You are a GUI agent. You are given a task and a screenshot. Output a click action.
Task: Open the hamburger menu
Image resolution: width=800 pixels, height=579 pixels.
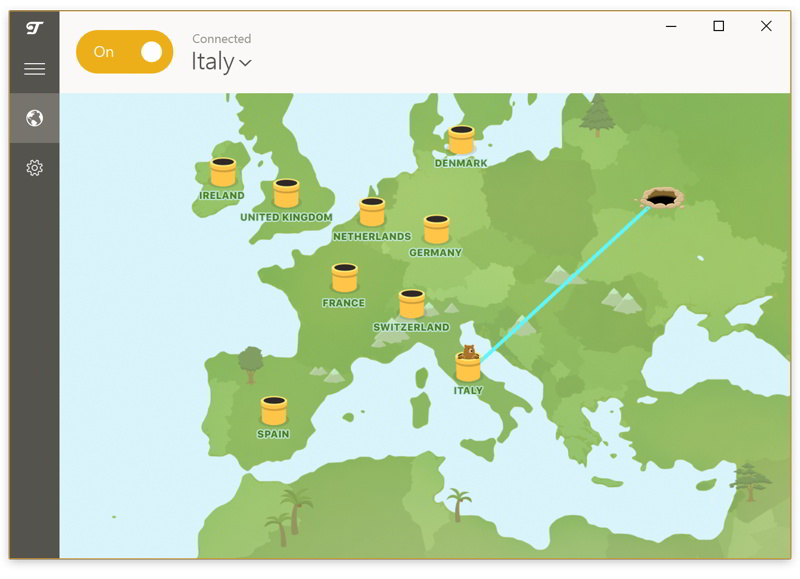pyautogui.click(x=35, y=69)
